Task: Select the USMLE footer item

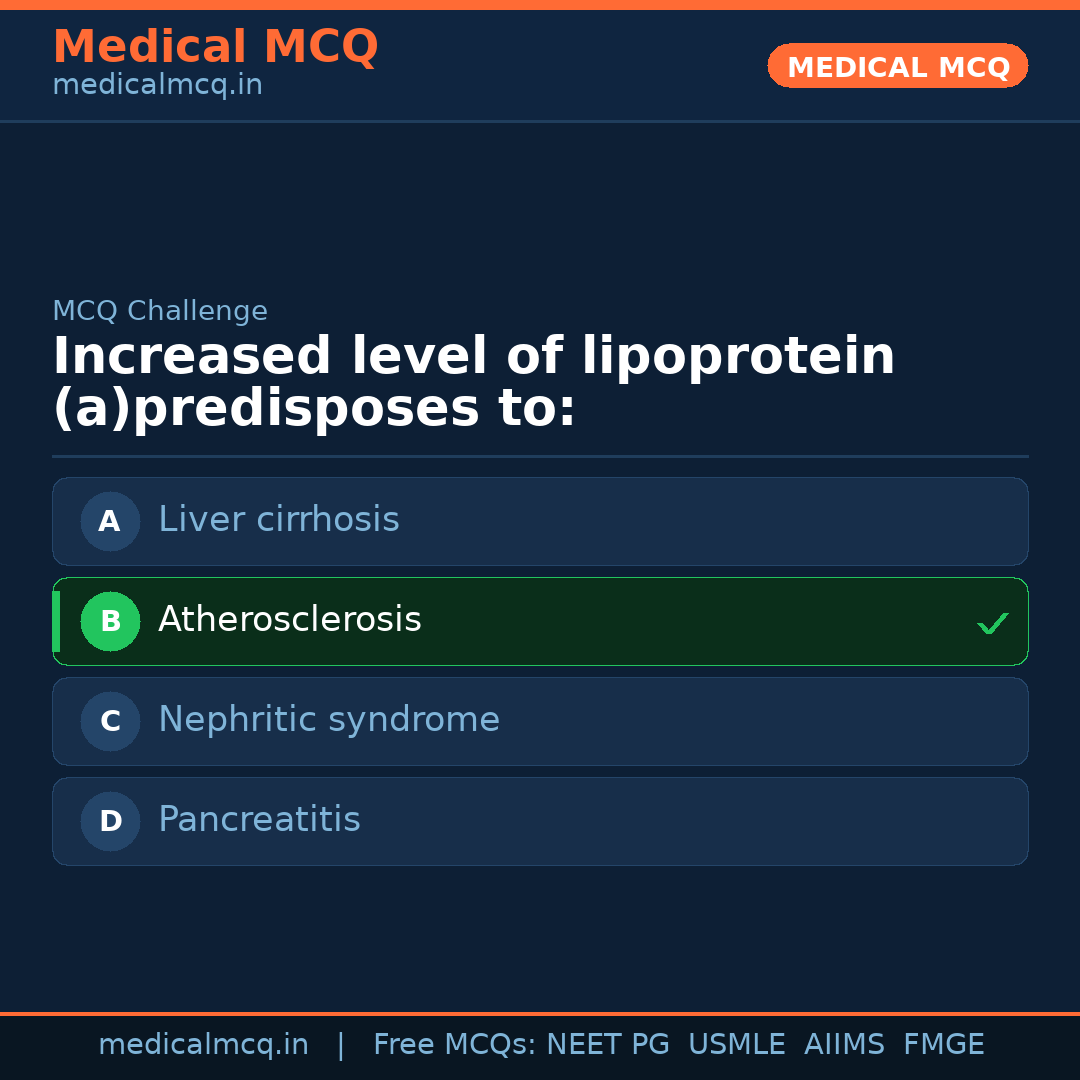Action: tap(736, 1045)
